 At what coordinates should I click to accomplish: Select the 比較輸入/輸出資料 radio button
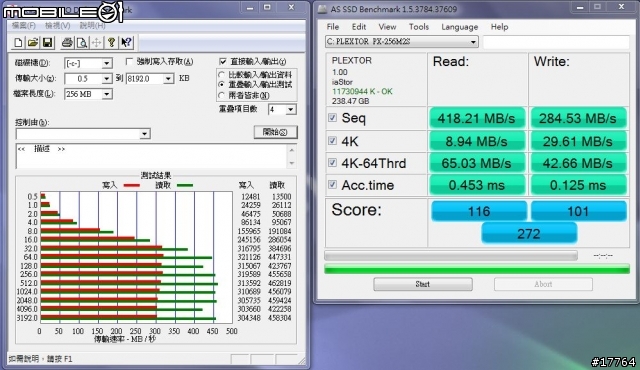pos(221,75)
